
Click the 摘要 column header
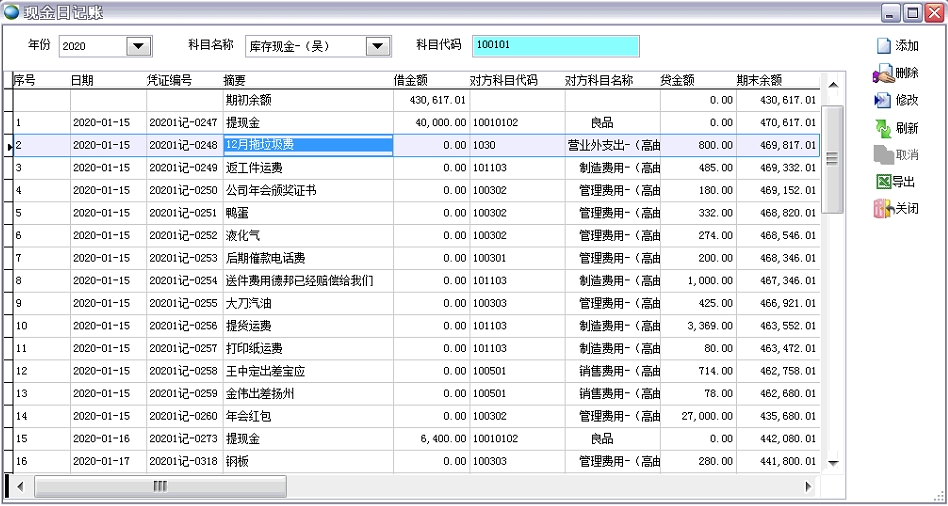235,80
